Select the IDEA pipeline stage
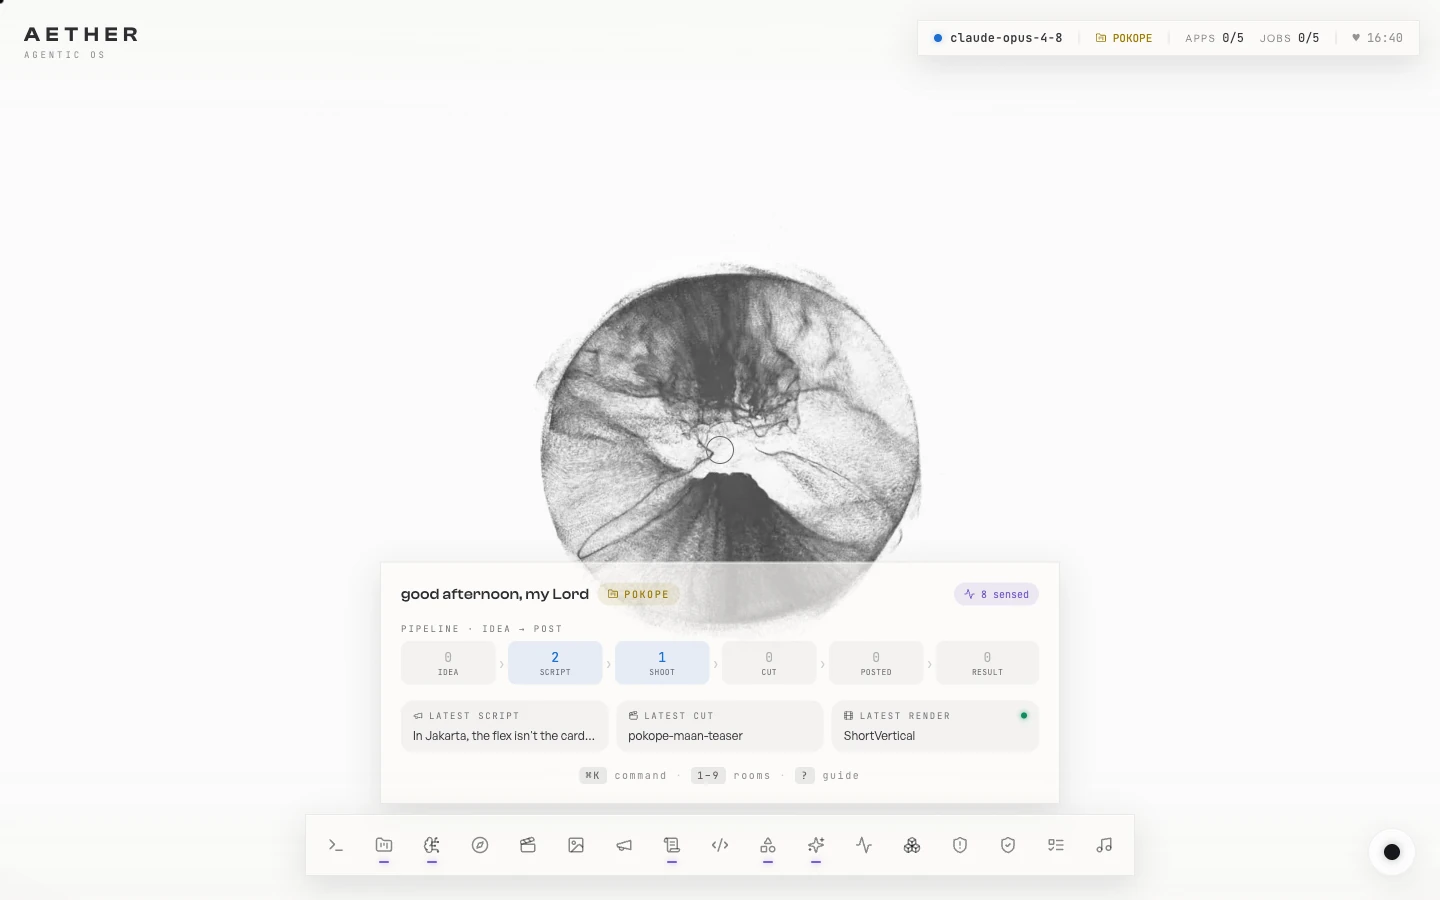 point(448,663)
